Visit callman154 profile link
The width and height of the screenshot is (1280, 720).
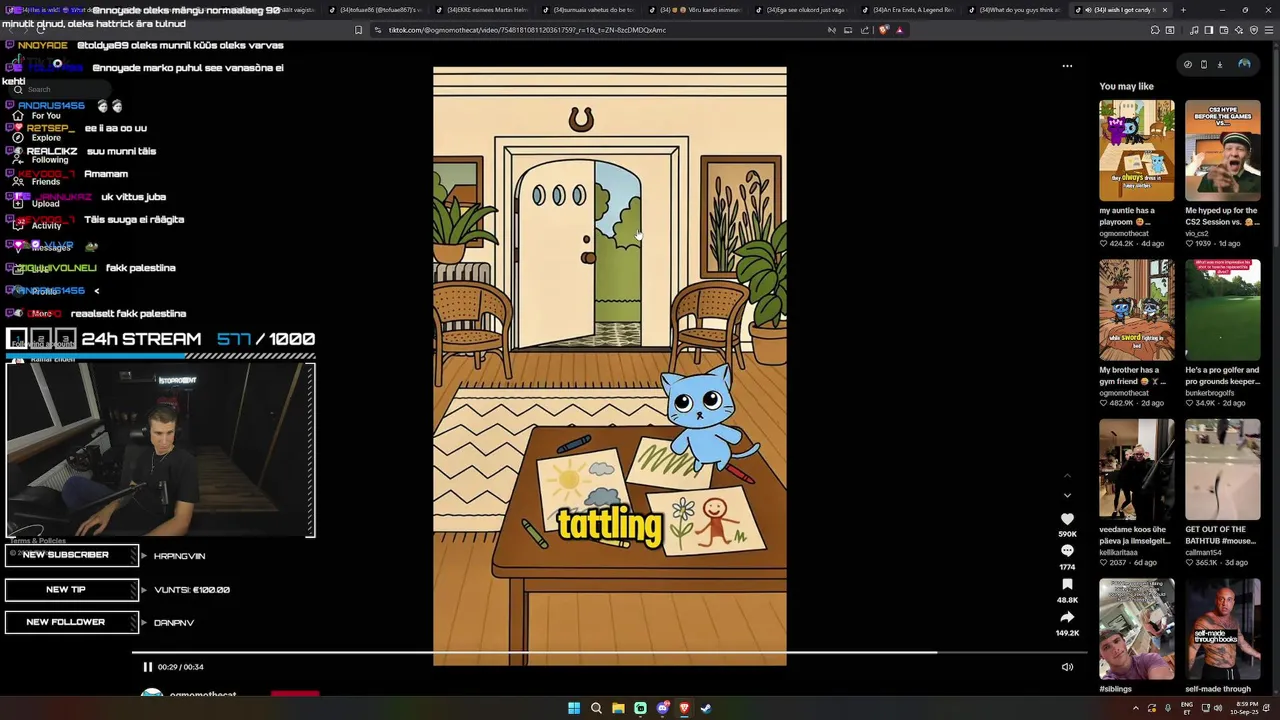[x=1206, y=553]
